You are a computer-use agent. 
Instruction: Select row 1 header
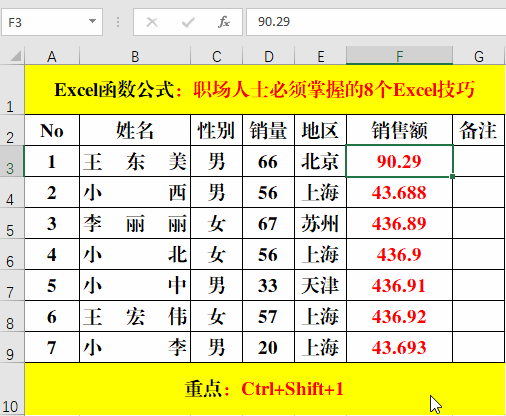[12, 90]
